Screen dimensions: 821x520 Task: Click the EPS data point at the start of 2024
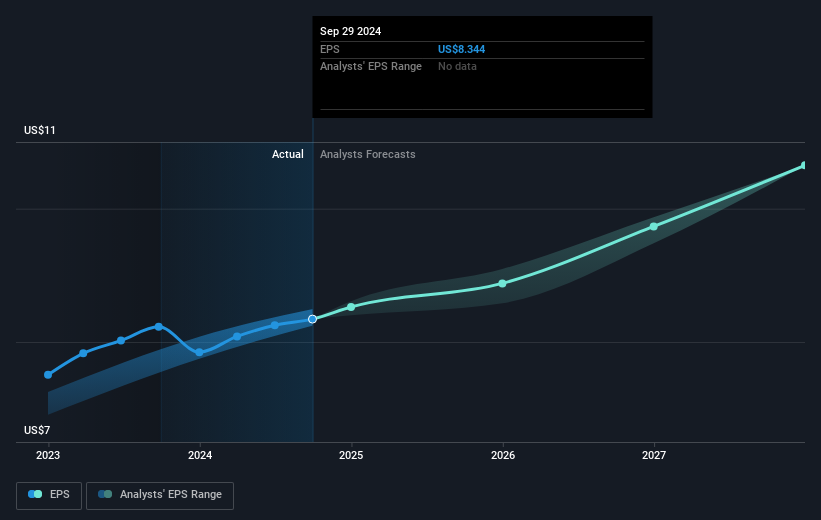pos(199,352)
